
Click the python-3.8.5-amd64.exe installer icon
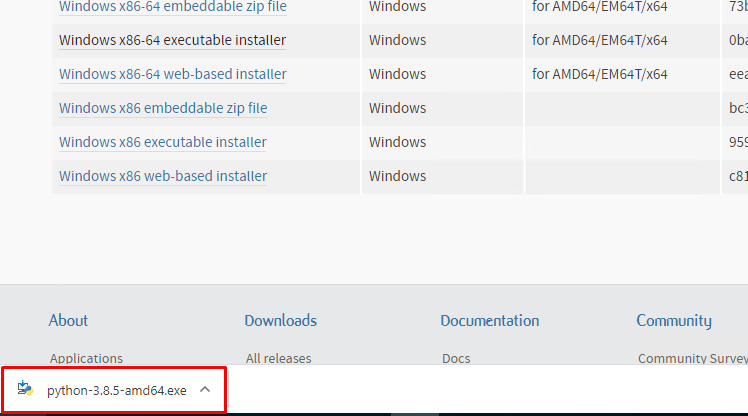point(25,388)
